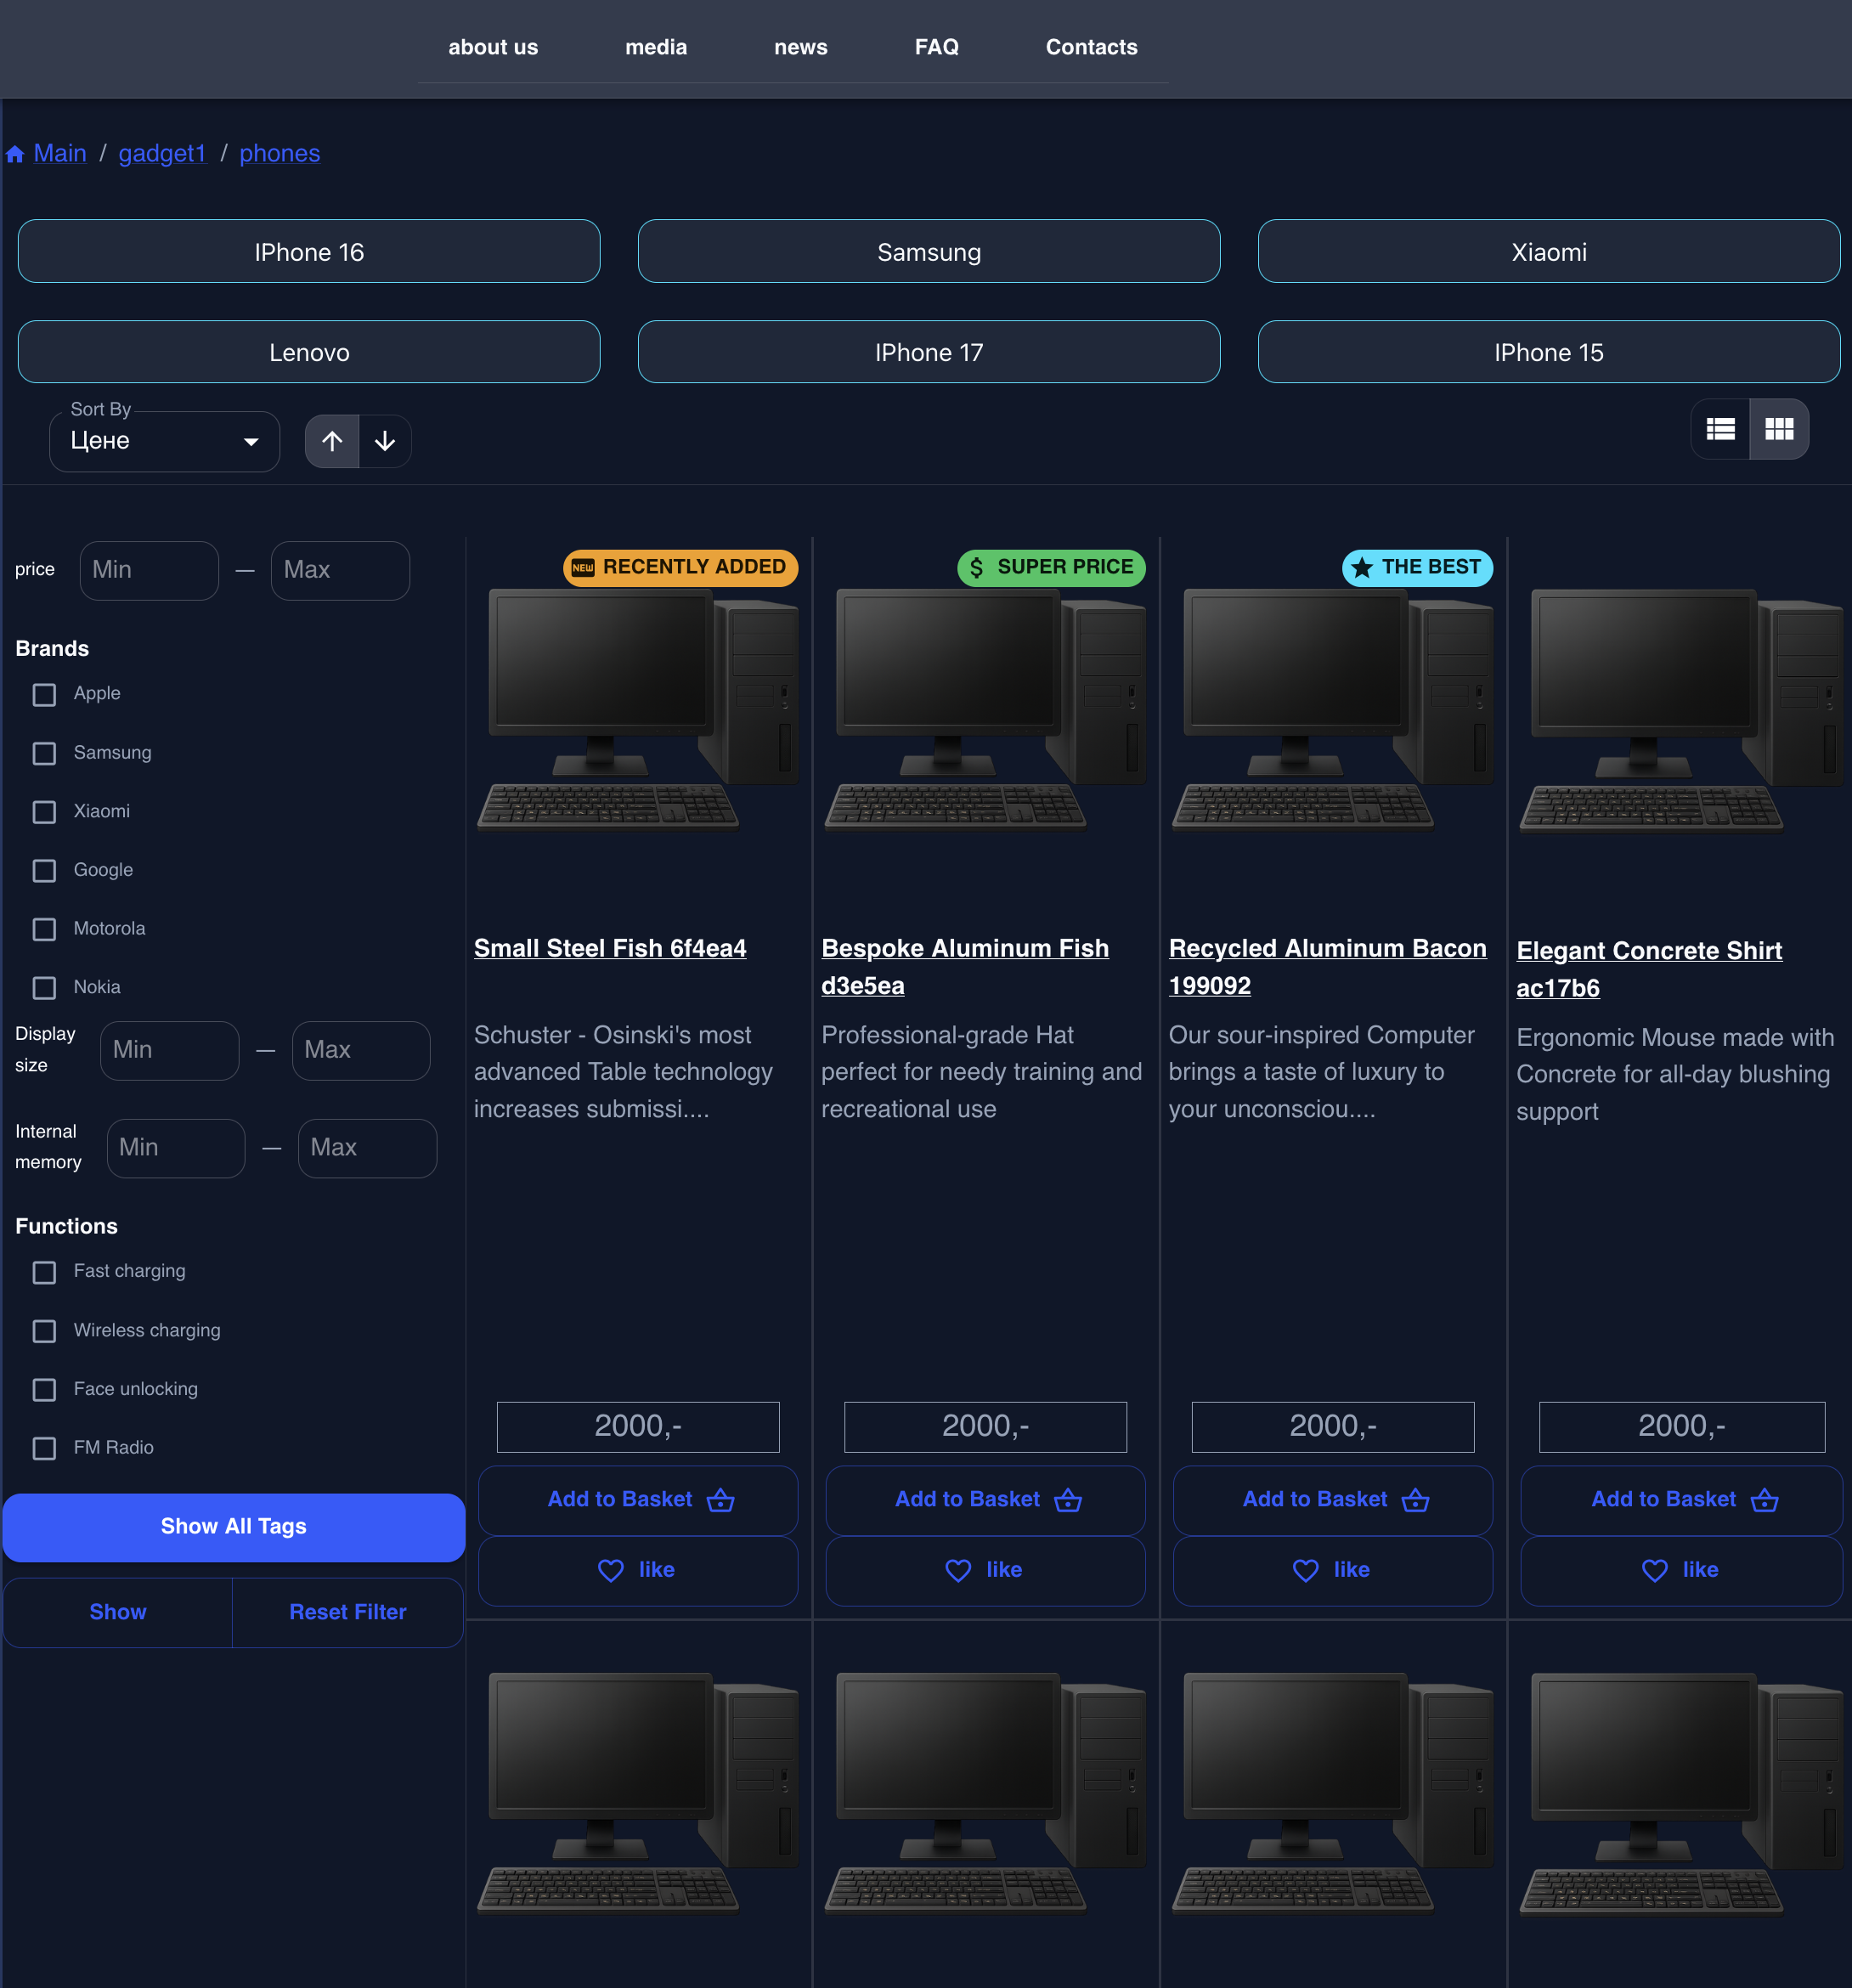
Task: Click Show All Tags button
Action: (x=234, y=1527)
